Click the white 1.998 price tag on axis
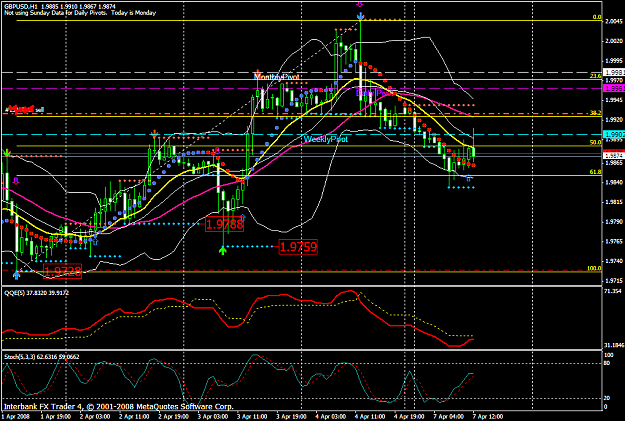The height and width of the screenshot is (421, 625). point(614,72)
